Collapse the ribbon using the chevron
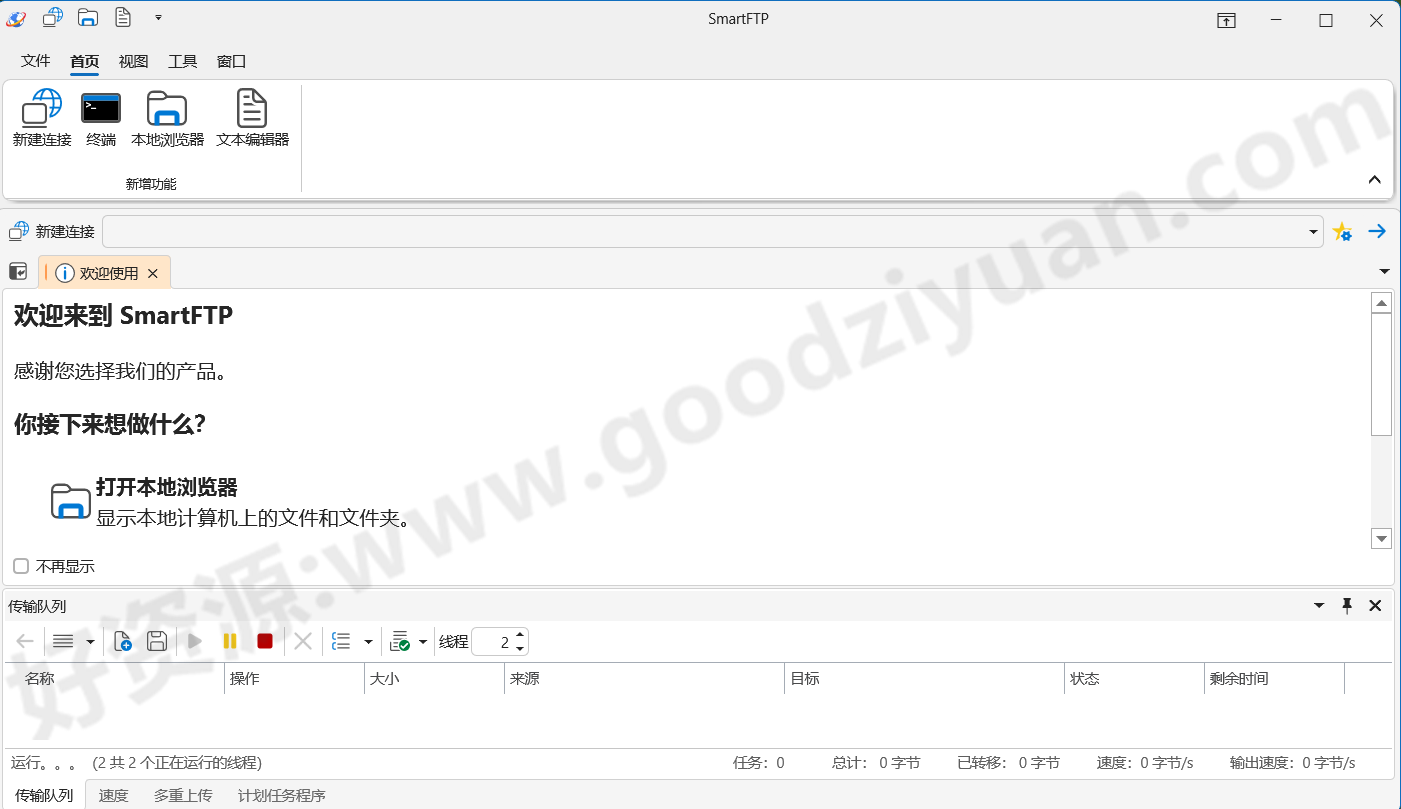 (x=1375, y=179)
